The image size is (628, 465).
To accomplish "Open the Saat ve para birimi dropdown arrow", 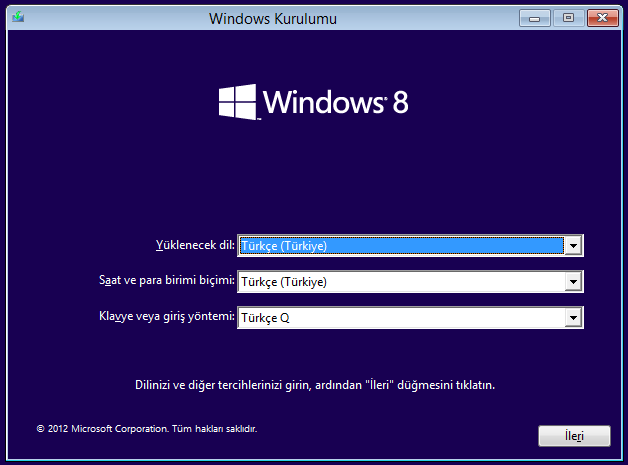I will click(x=573, y=282).
